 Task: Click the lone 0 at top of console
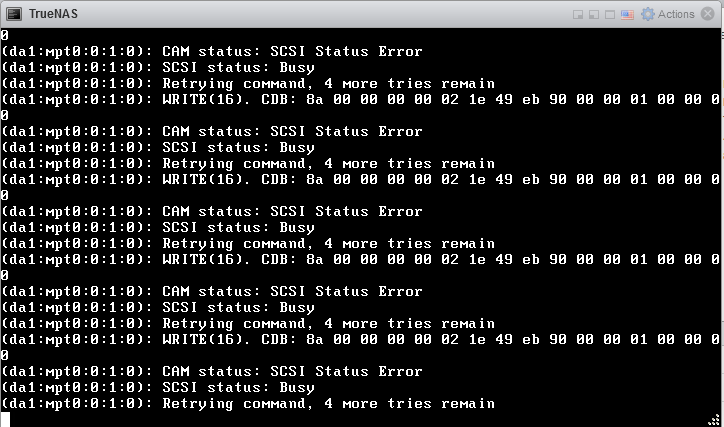click(x=5, y=35)
